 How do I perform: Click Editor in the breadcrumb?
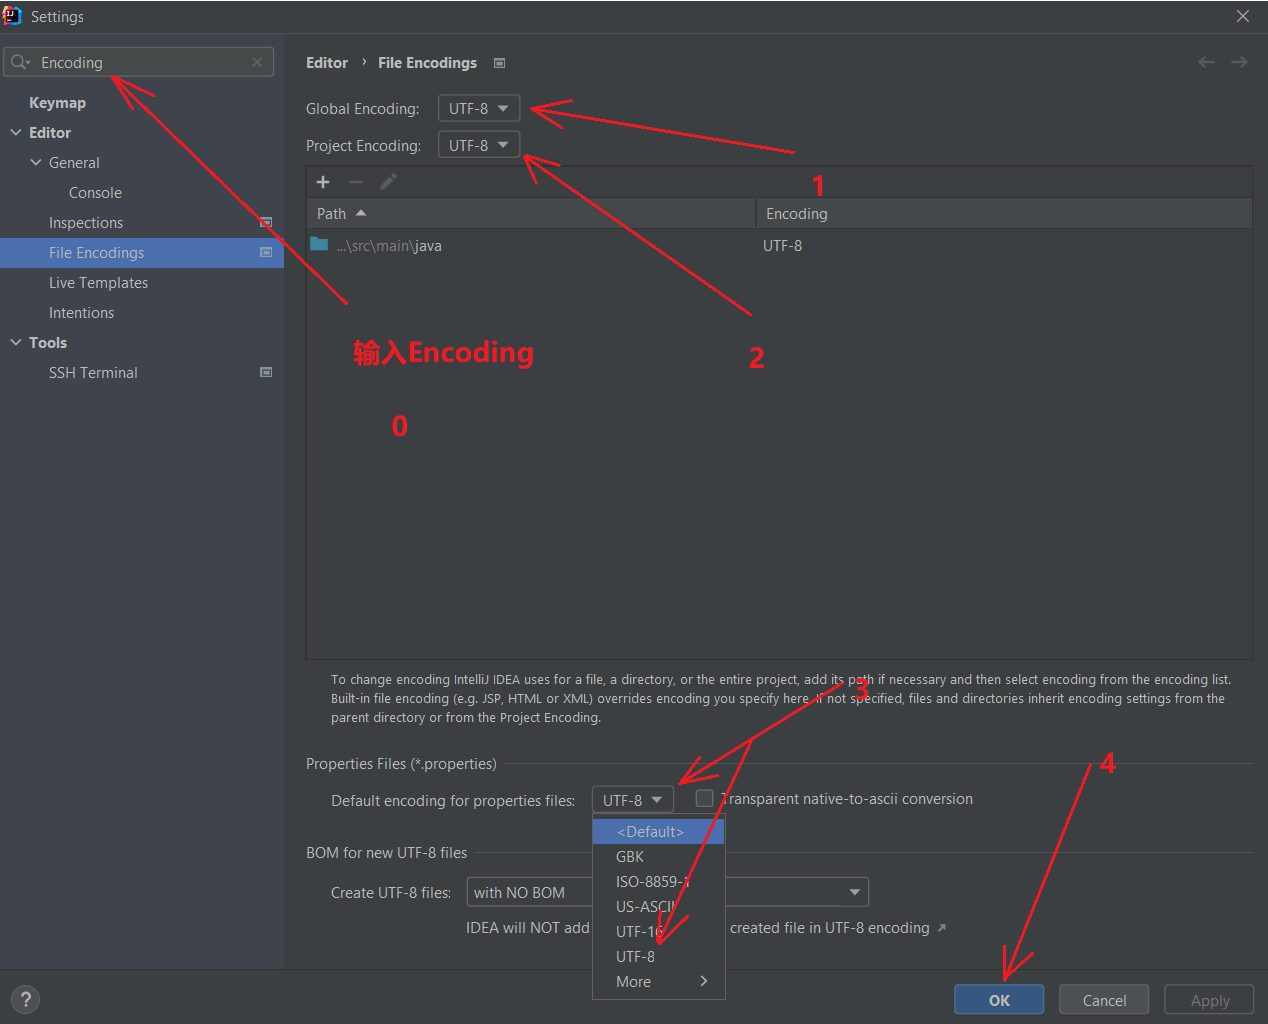pyautogui.click(x=327, y=62)
